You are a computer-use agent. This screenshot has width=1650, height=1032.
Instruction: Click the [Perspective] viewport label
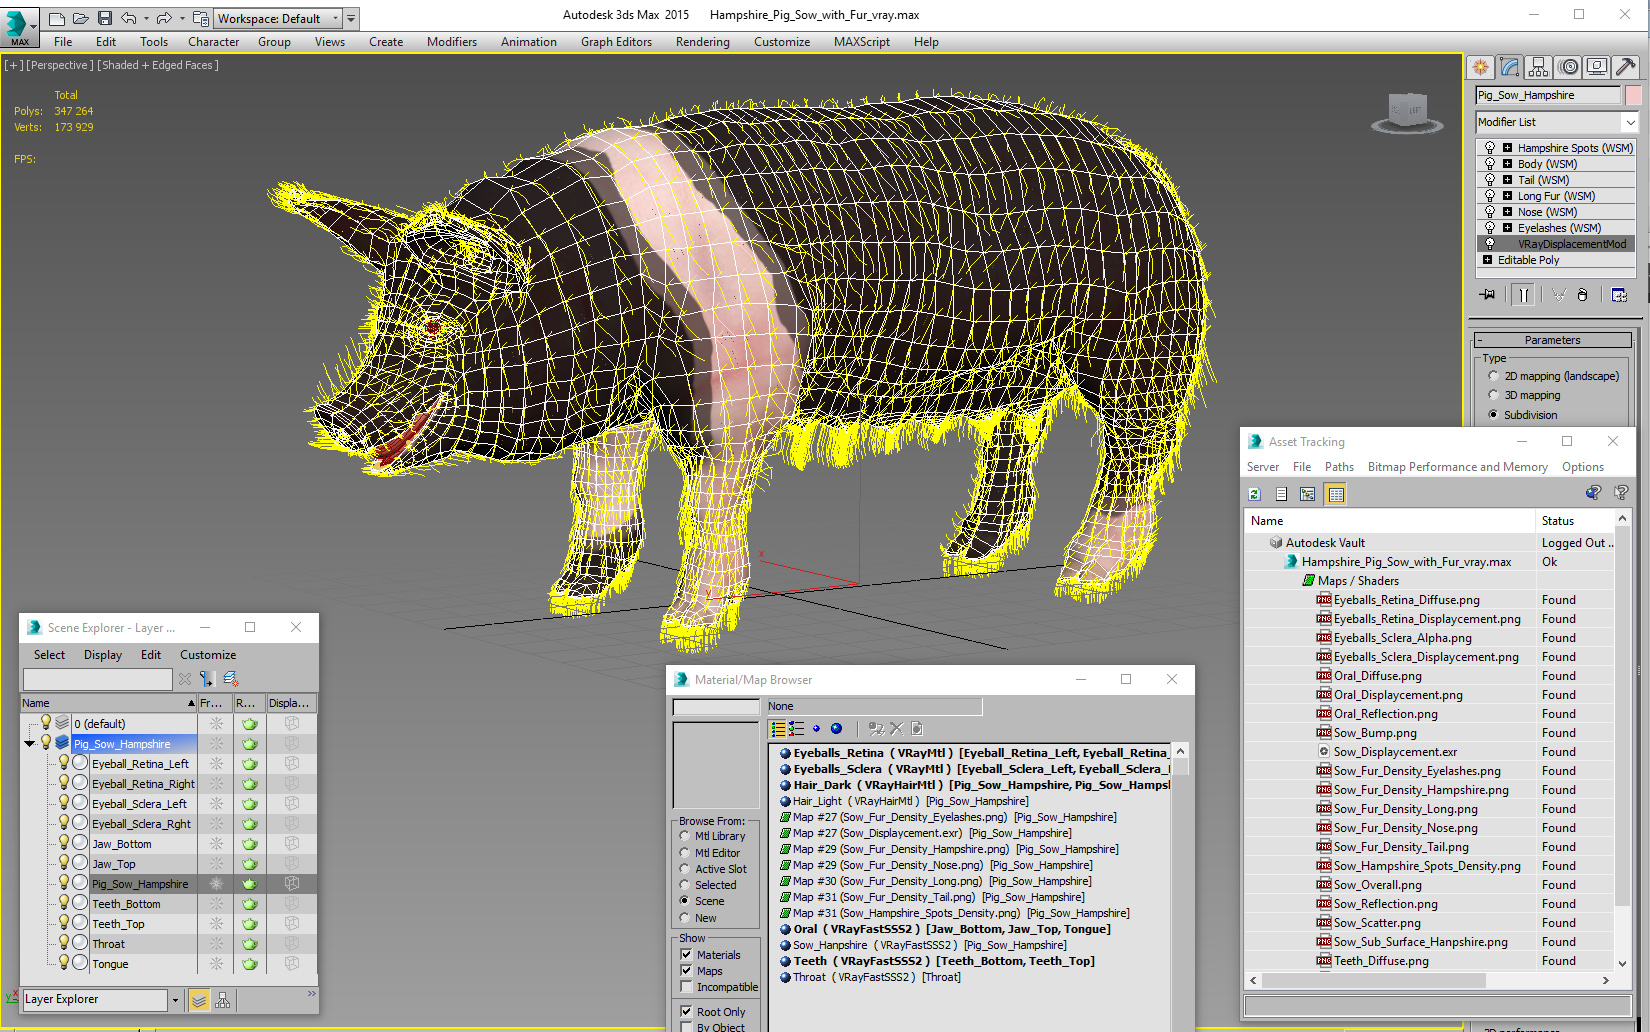pos(60,65)
